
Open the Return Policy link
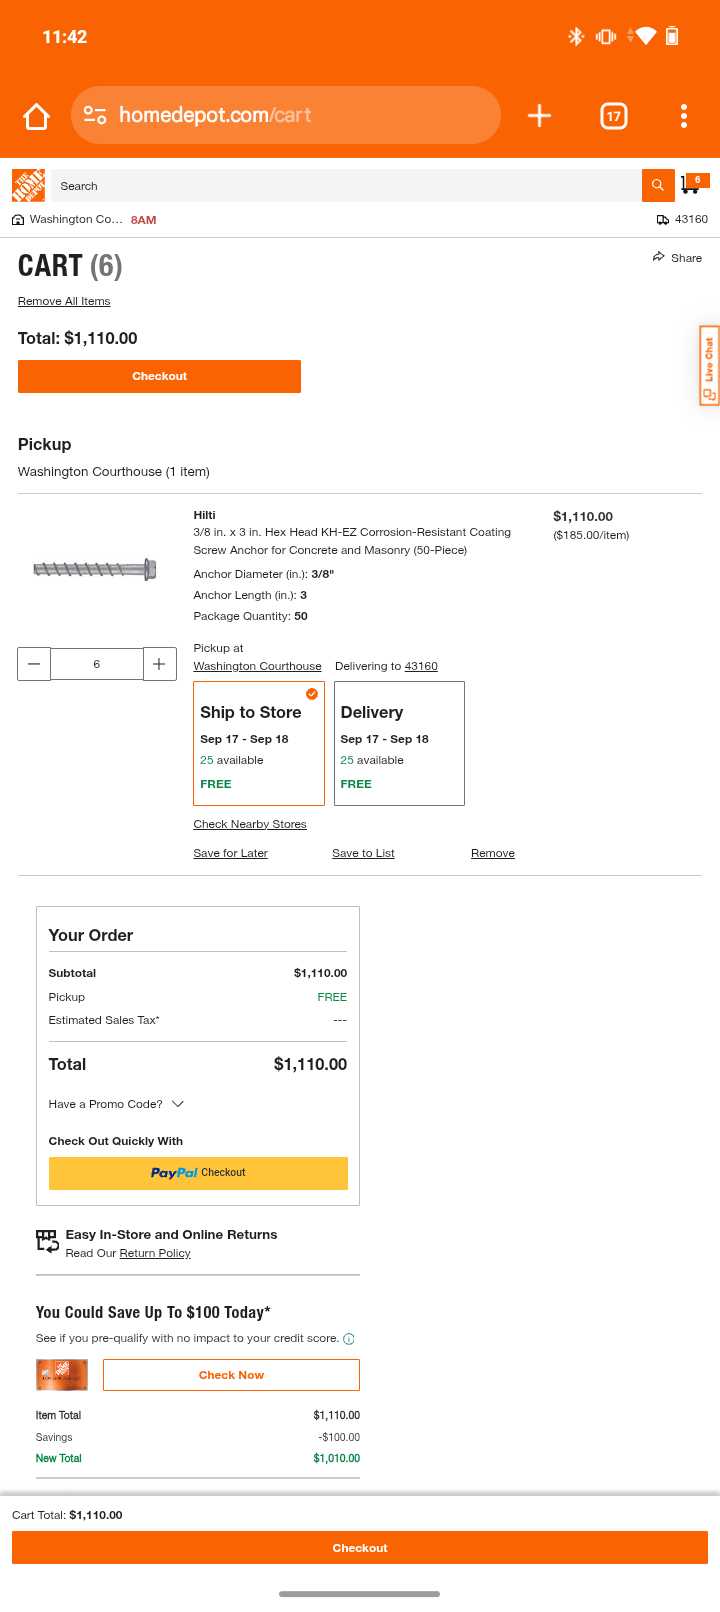click(x=155, y=1253)
